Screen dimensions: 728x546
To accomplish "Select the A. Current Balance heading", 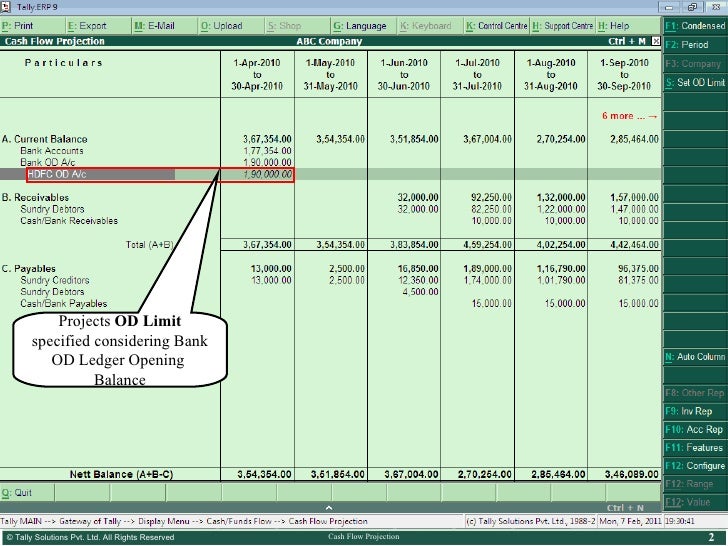I will [x=44, y=139].
